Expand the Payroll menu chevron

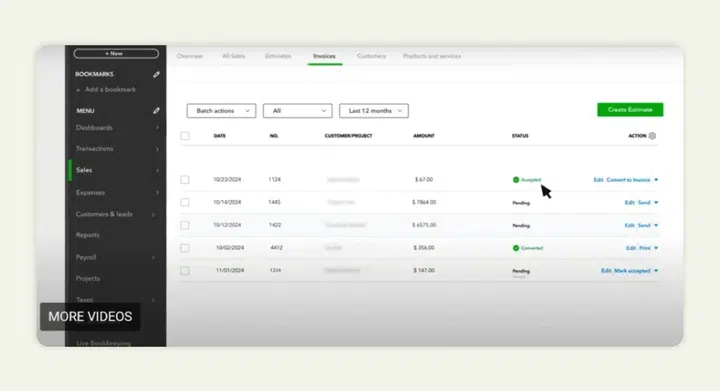pyautogui.click(x=153, y=257)
